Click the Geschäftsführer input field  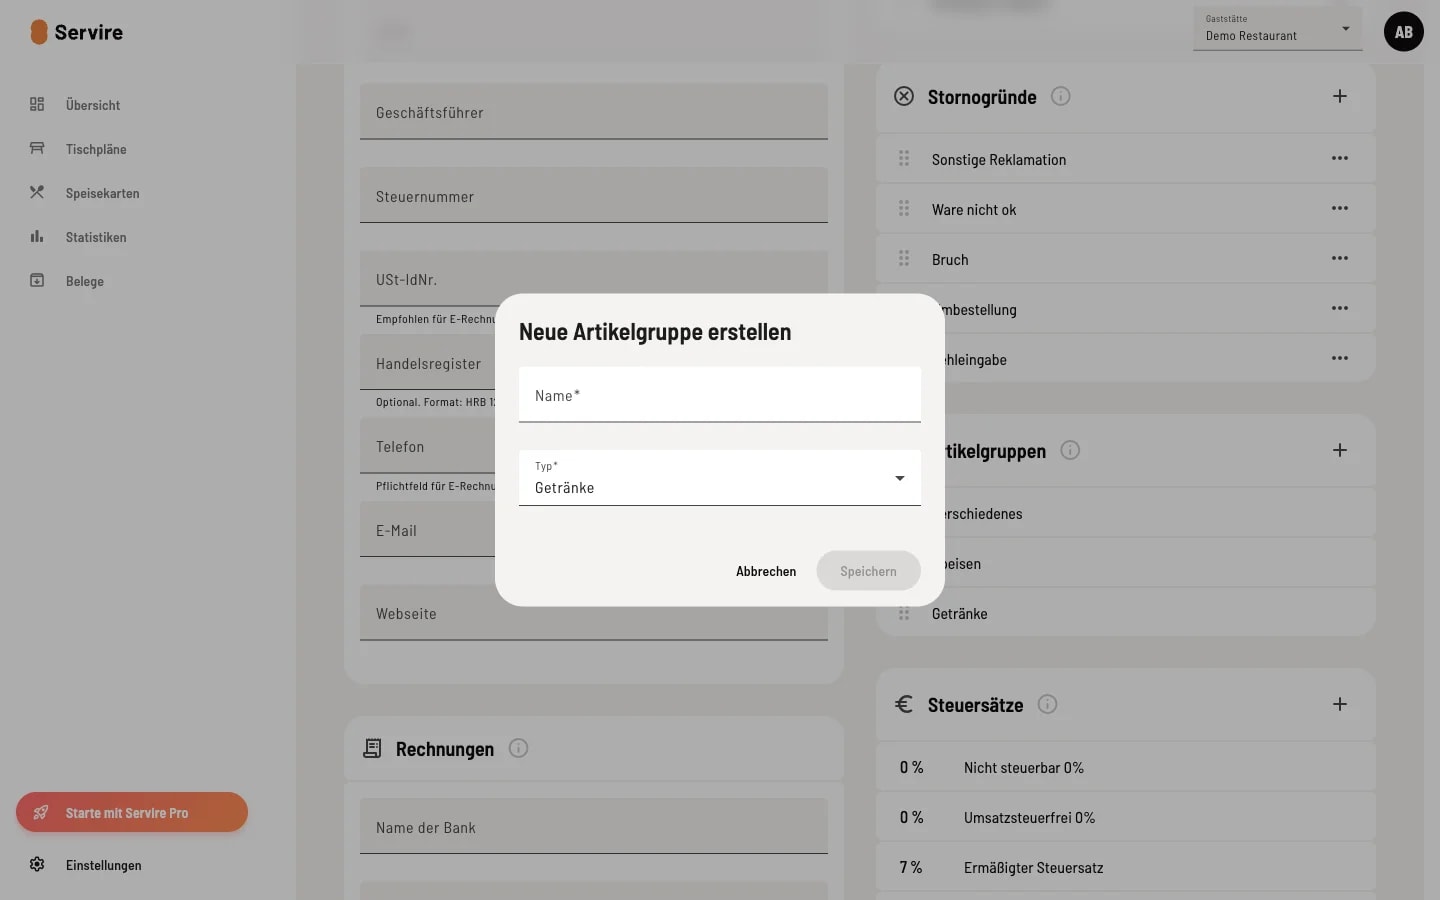click(594, 111)
